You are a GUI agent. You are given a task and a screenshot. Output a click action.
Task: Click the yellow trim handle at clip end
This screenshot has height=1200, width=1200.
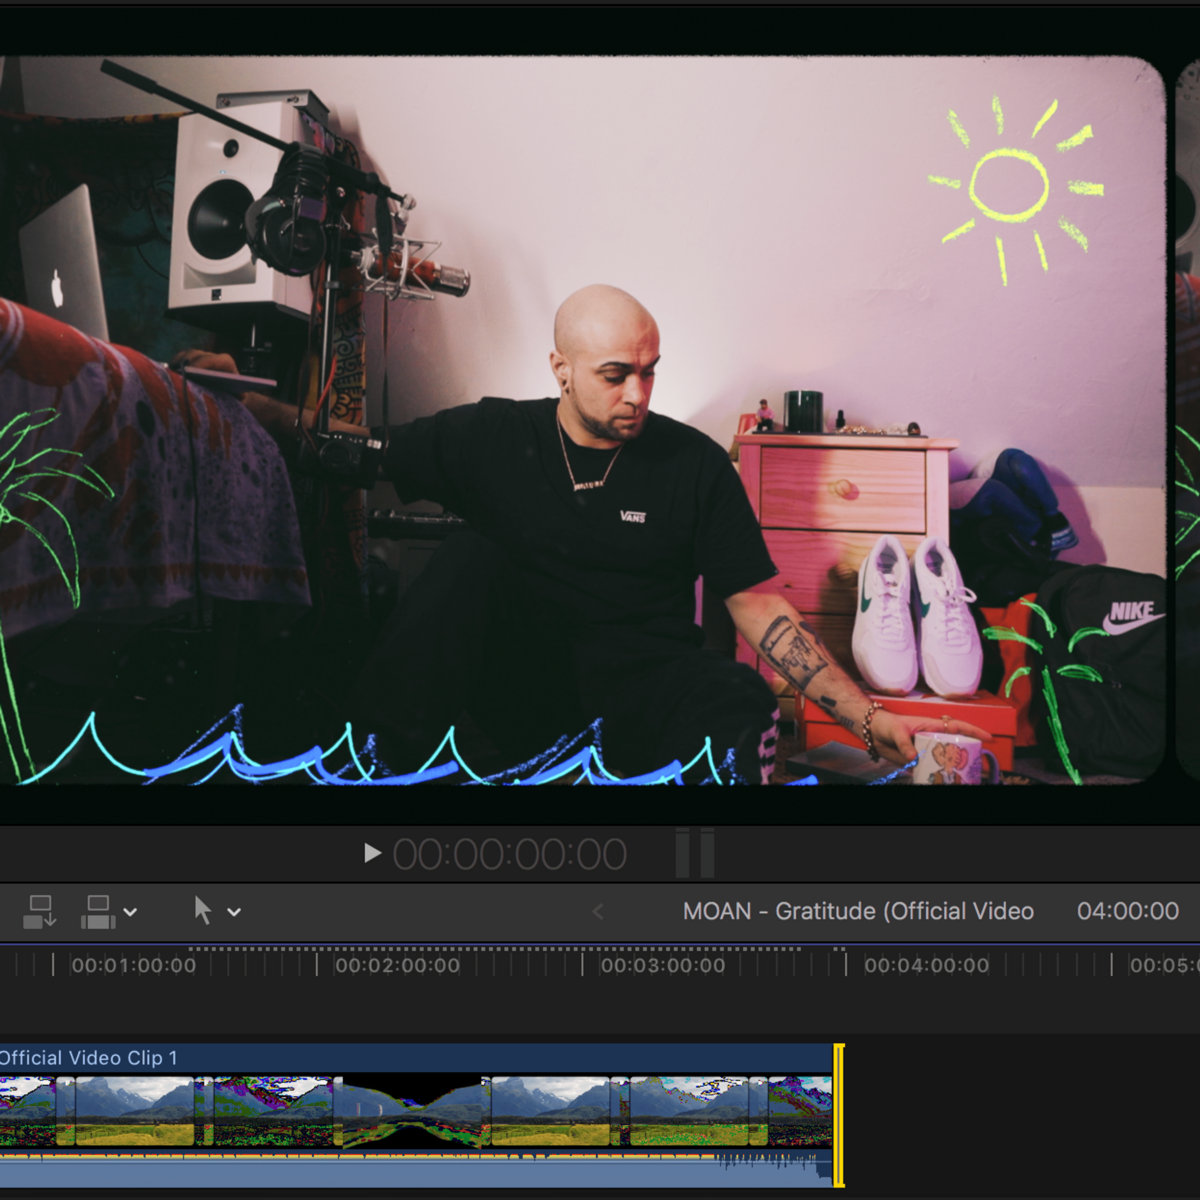[x=839, y=1114]
